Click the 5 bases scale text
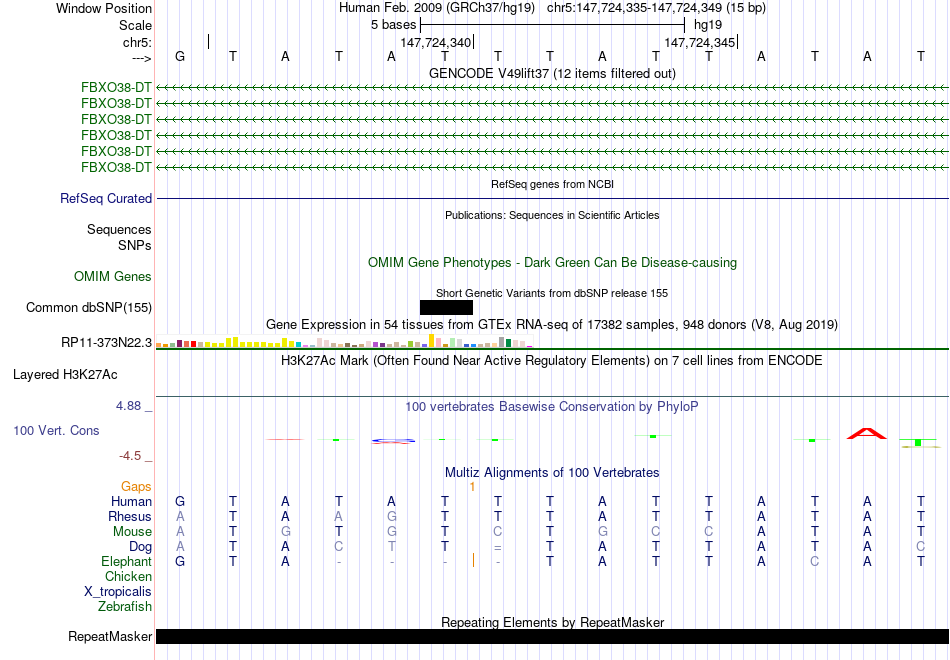The height and width of the screenshot is (660, 950). 394,25
